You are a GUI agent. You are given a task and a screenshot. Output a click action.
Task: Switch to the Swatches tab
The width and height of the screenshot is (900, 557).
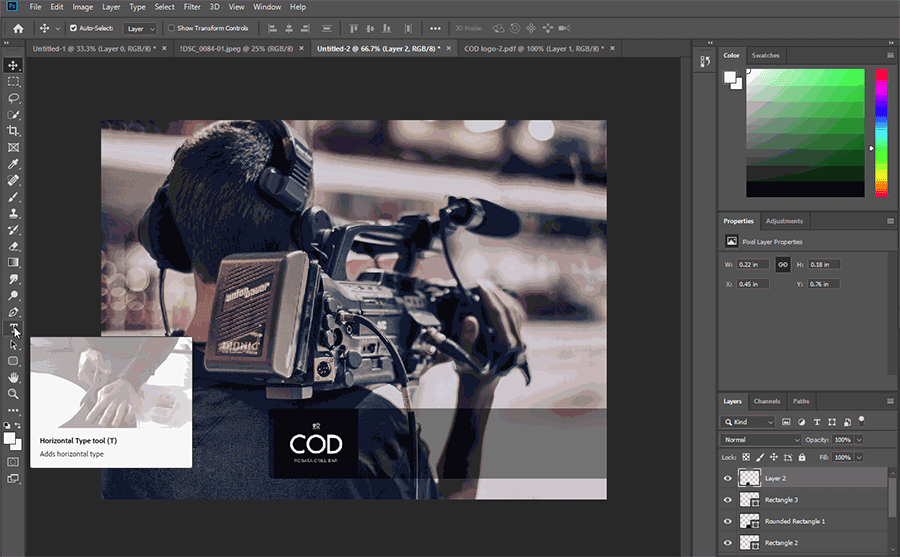pyautogui.click(x=766, y=56)
